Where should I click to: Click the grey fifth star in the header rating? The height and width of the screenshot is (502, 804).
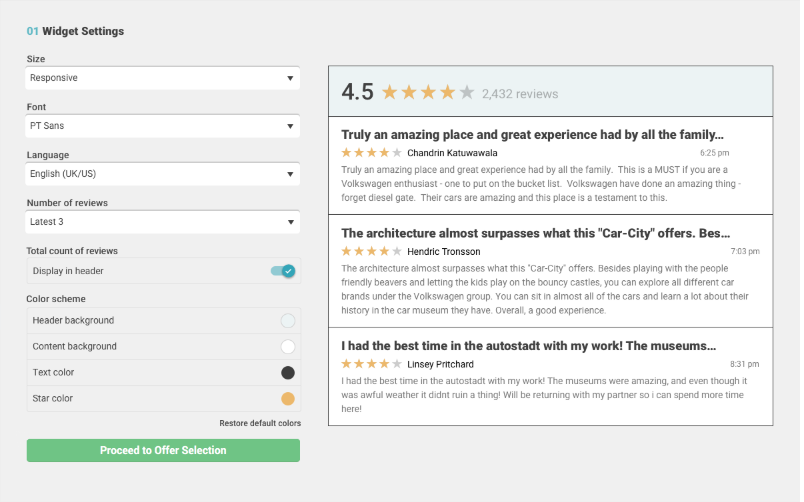(x=467, y=93)
